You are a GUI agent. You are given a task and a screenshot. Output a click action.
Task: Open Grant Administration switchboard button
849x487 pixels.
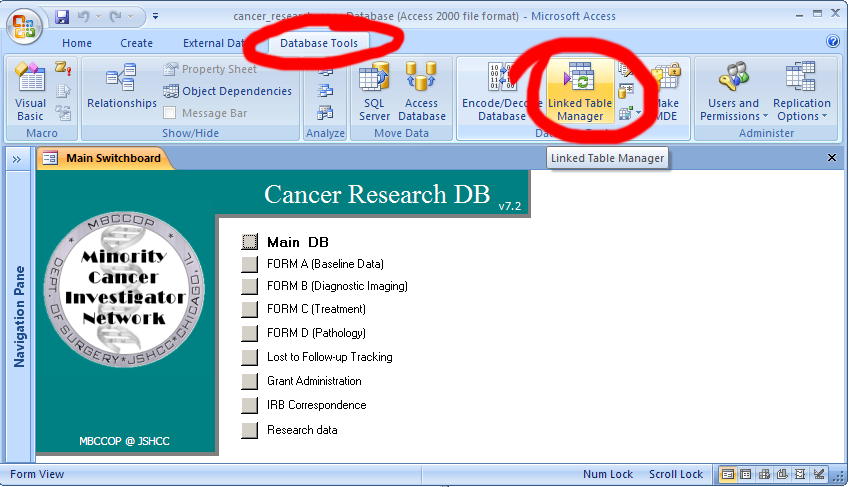(x=250, y=381)
